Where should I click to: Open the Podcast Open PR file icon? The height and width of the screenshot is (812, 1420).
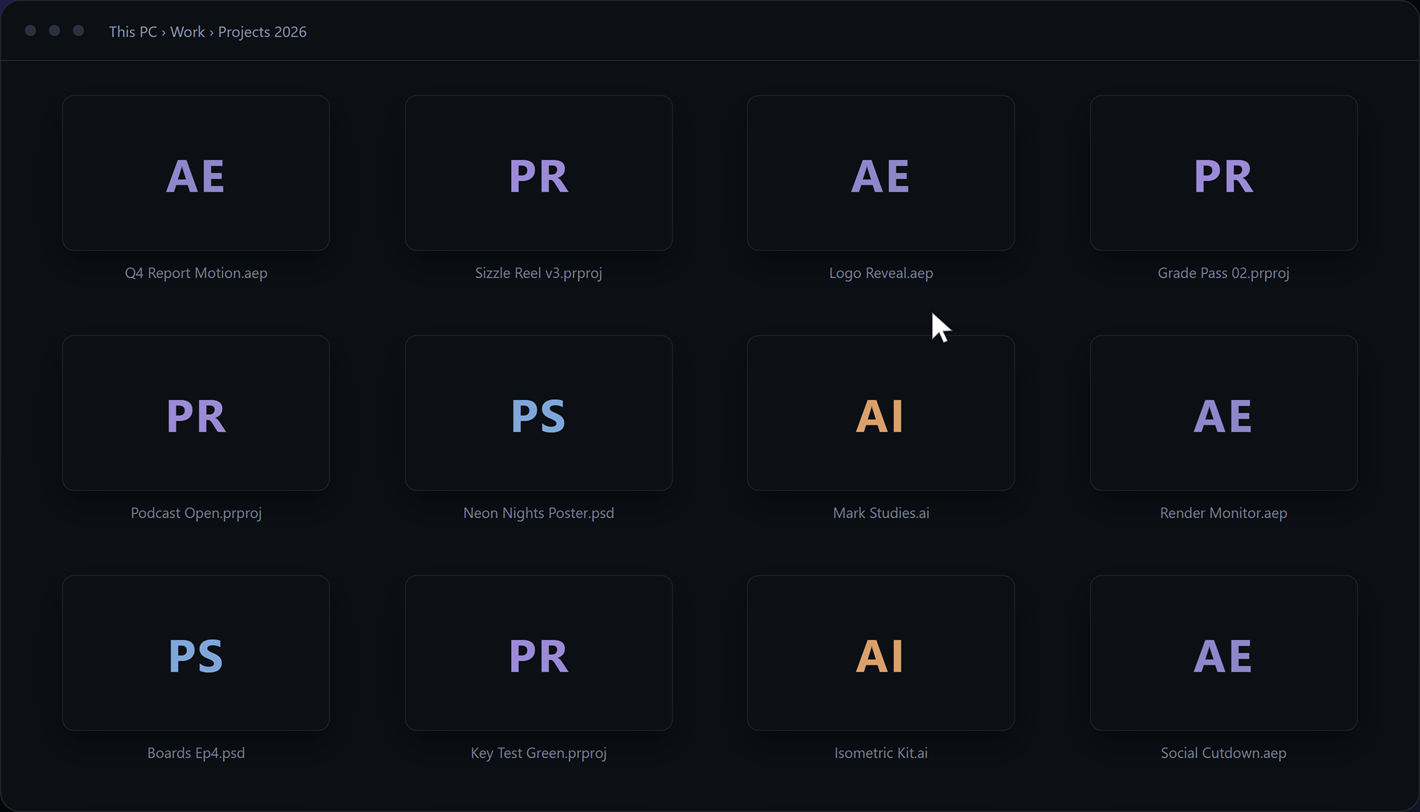tap(196, 413)
